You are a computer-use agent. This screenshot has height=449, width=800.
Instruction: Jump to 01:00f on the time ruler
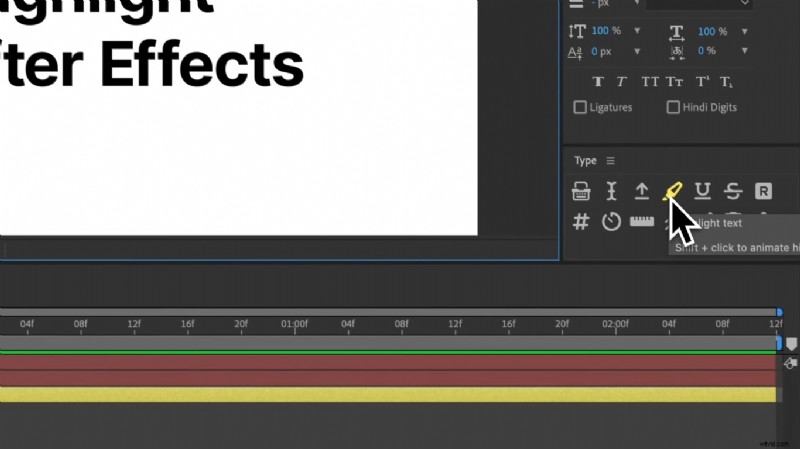pos(294,325)
